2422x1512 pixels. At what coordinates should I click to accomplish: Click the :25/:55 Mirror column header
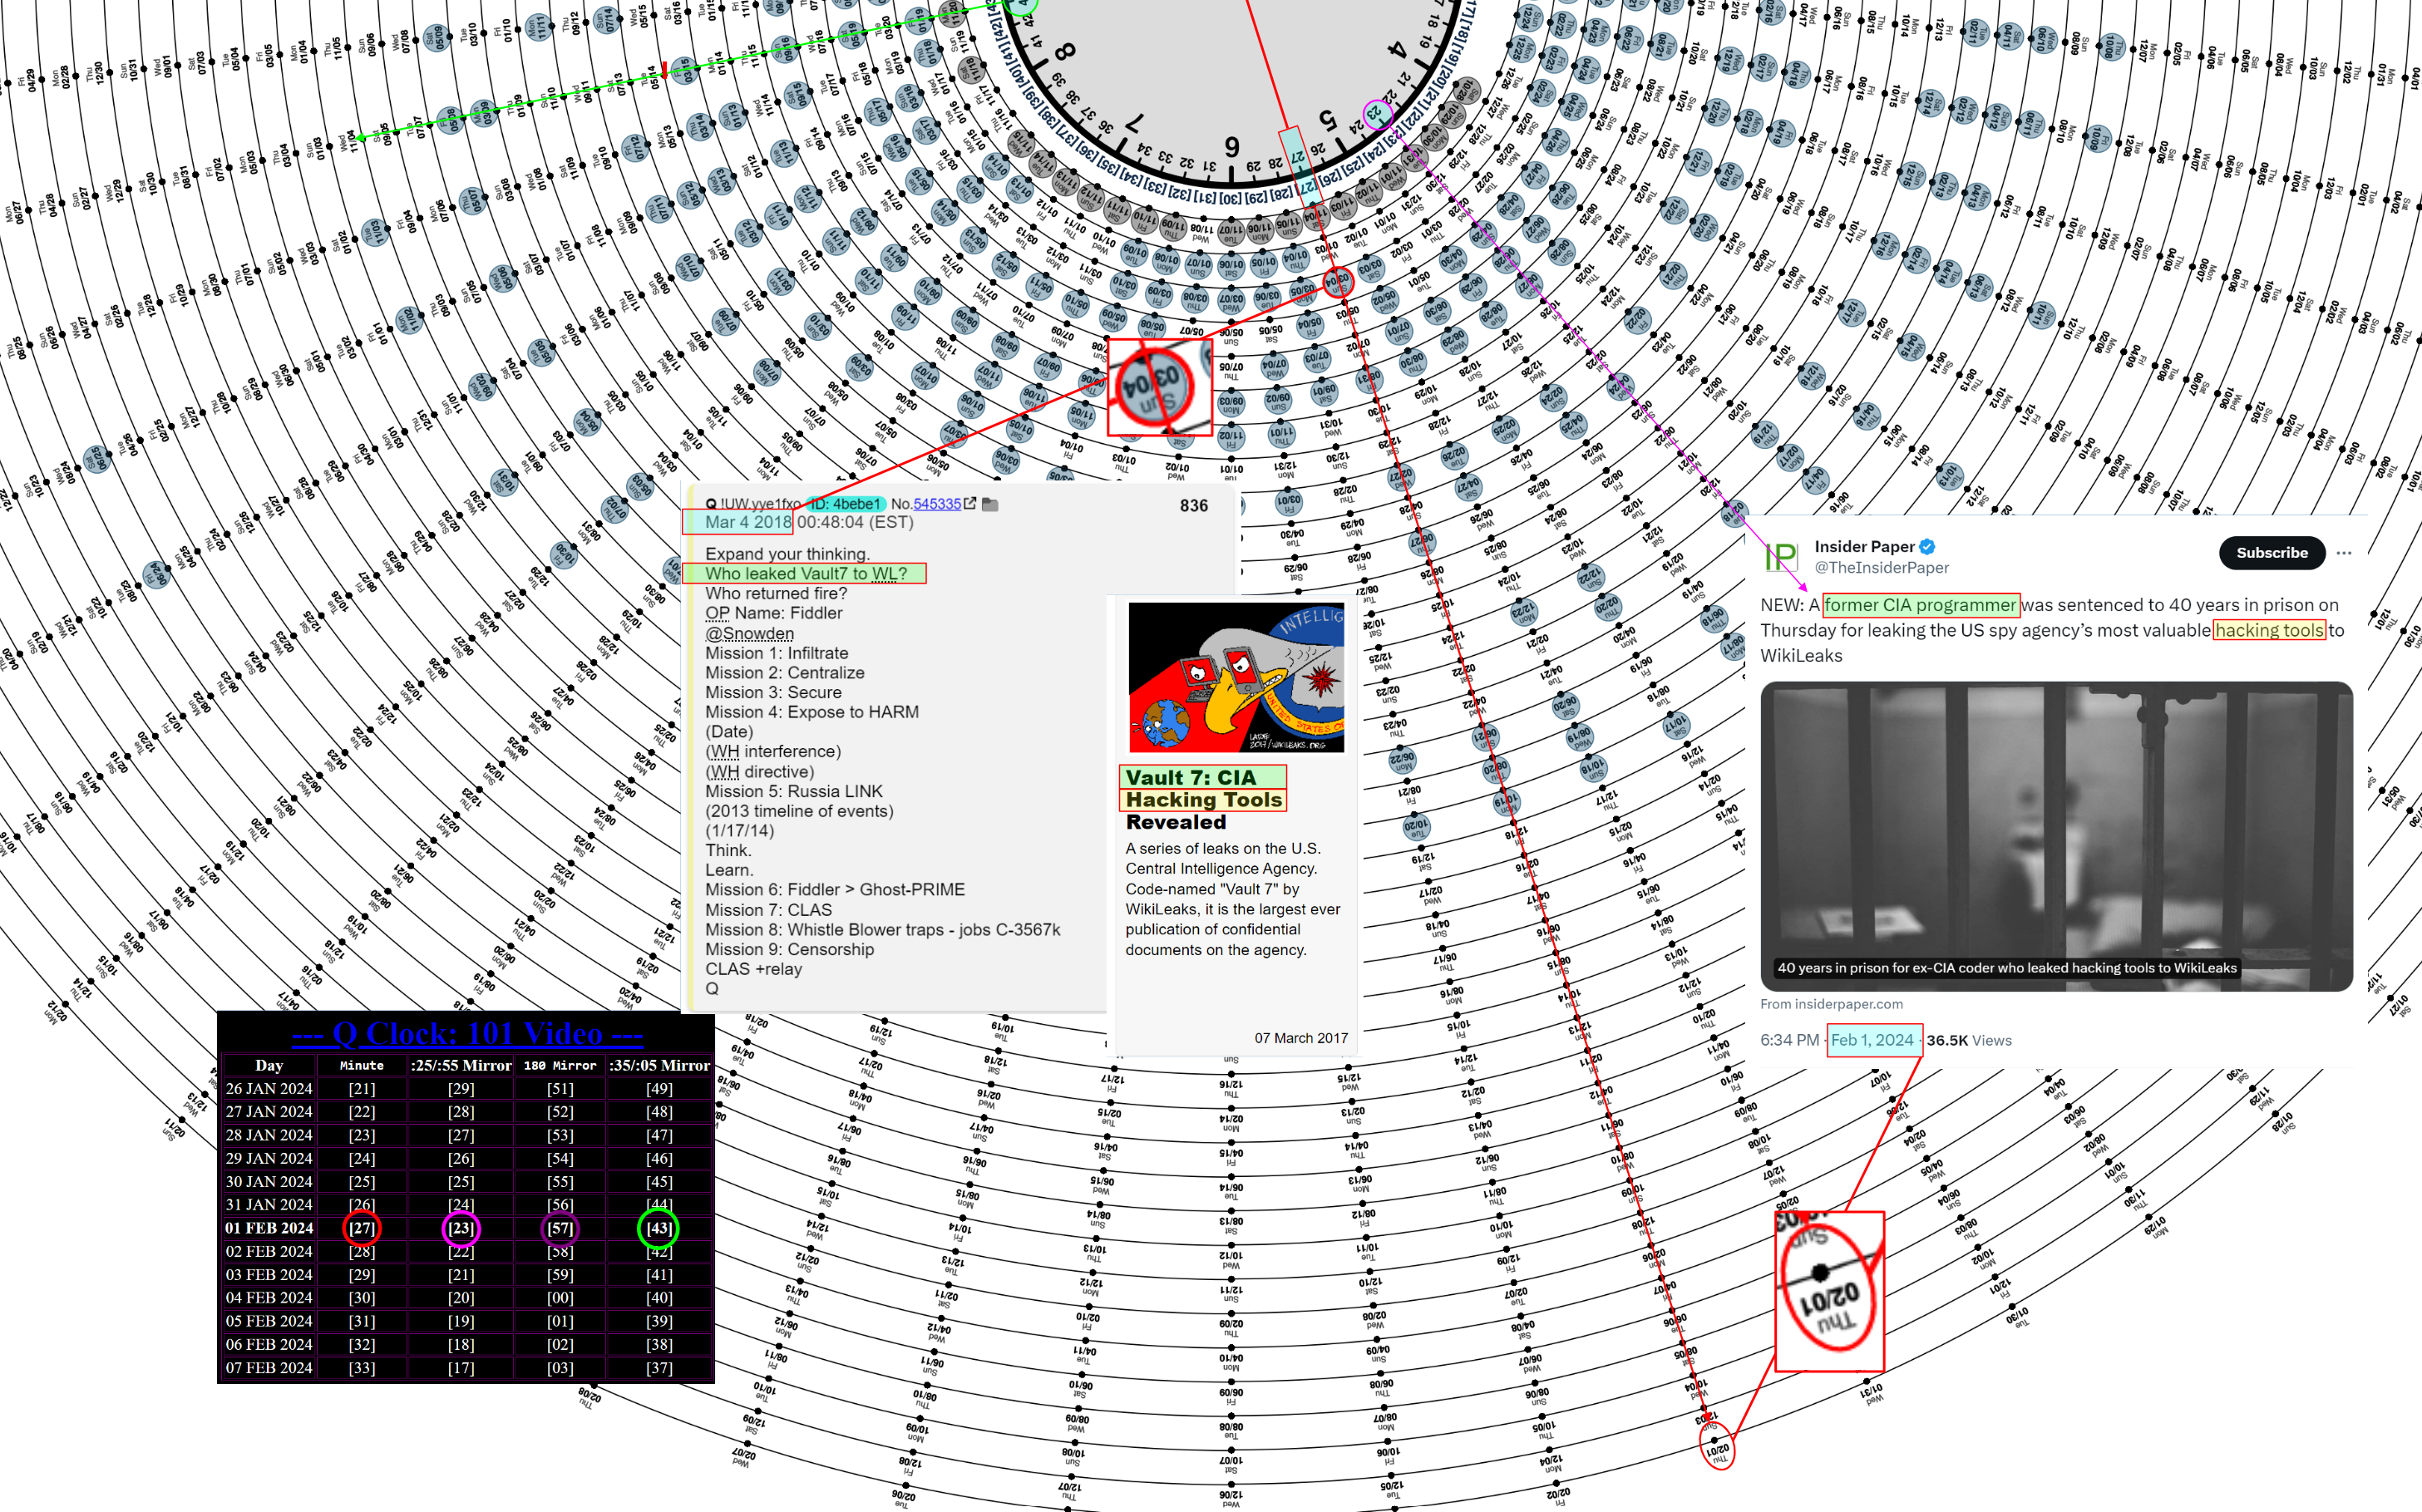tap(461, 1066)
